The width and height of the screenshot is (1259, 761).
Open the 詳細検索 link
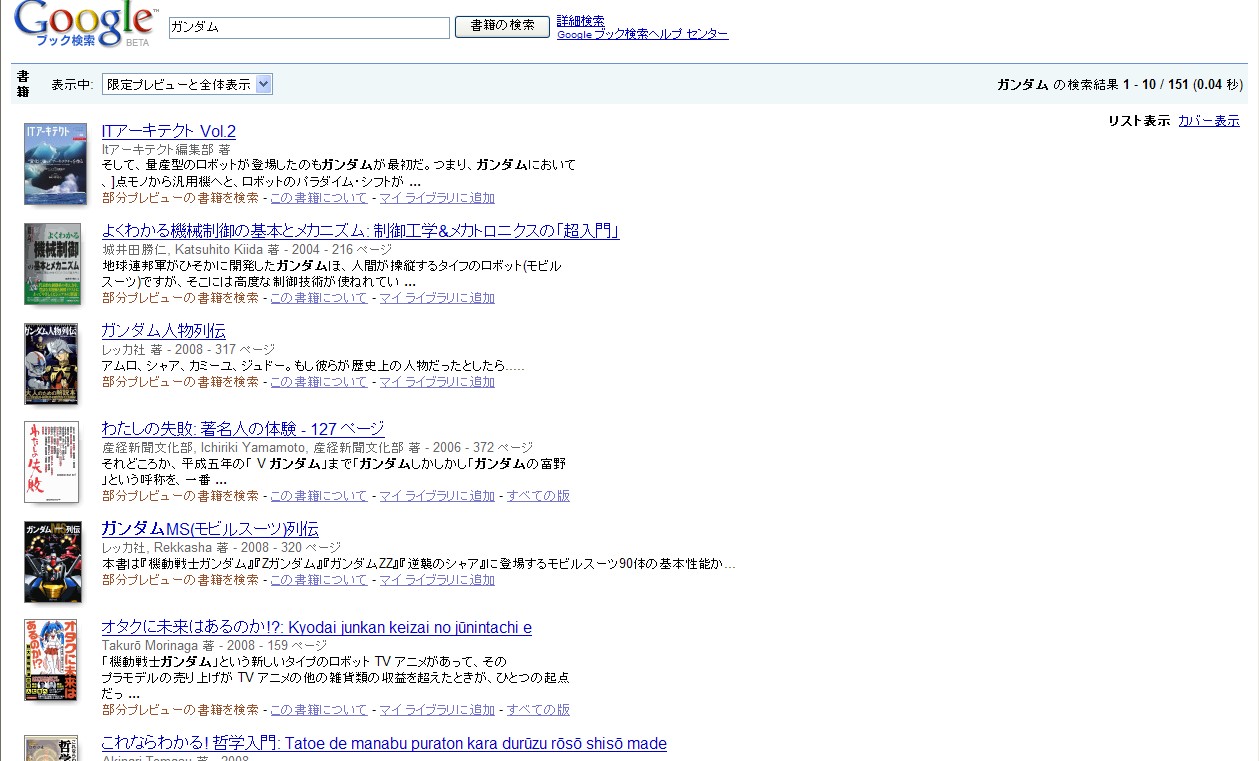tap(580, 21)
